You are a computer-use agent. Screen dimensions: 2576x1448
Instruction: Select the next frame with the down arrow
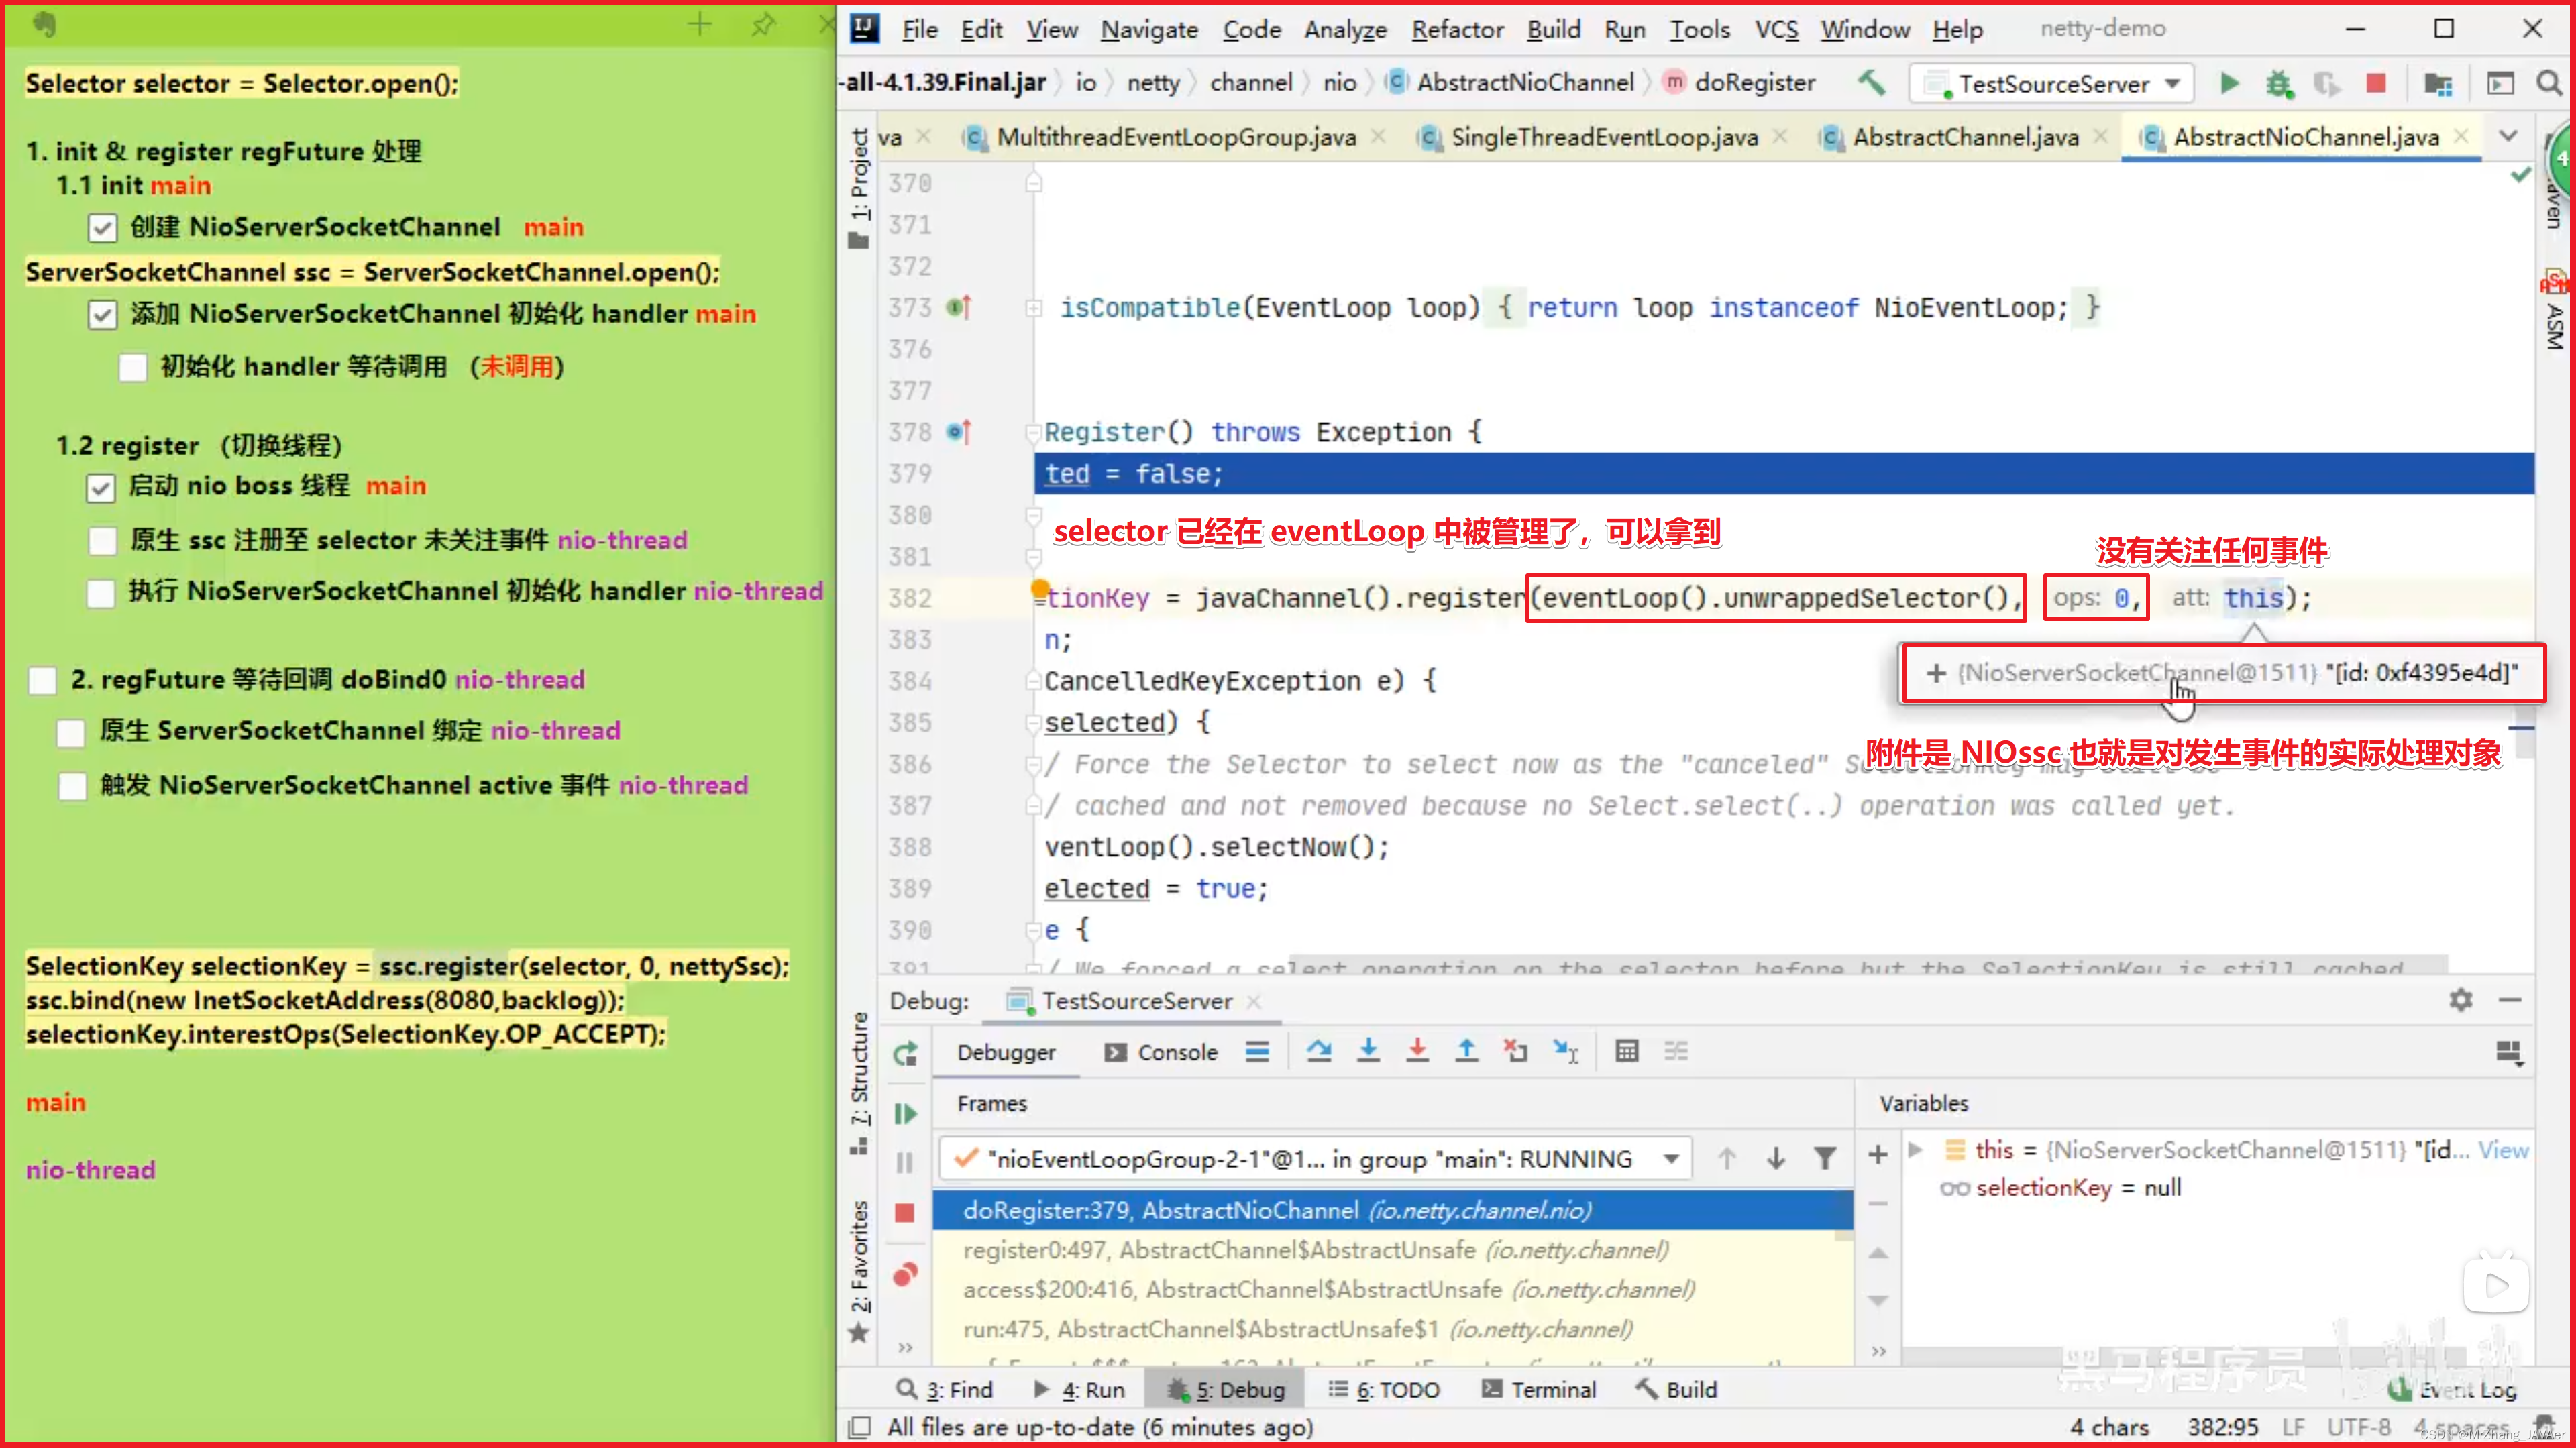(x=1776, y=1158)
